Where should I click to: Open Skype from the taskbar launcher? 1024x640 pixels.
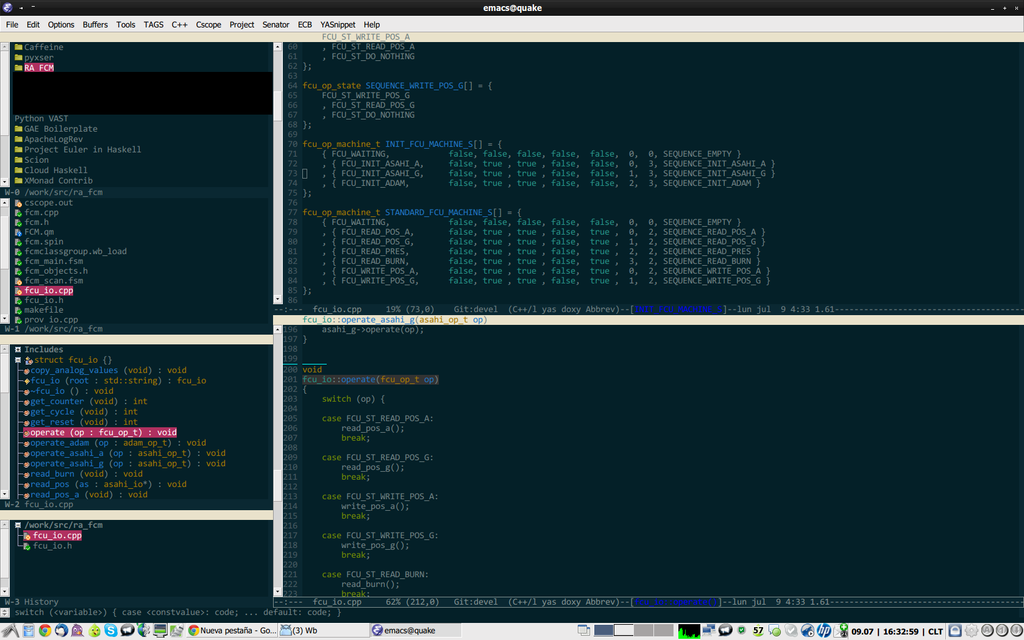[x=110, y=630]
